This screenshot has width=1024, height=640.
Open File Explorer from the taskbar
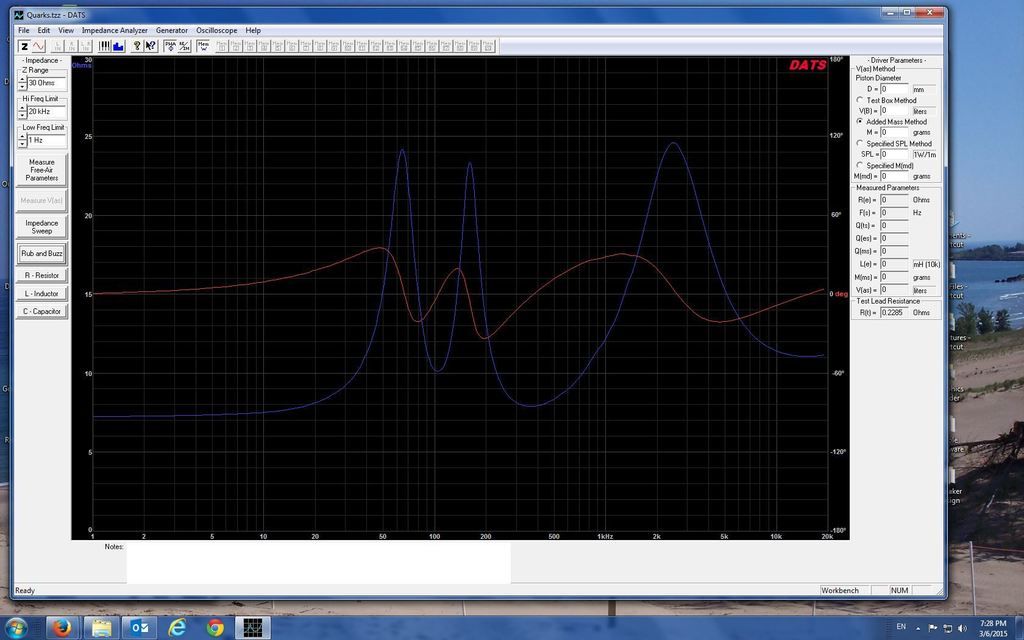click(x=102, y=628)
